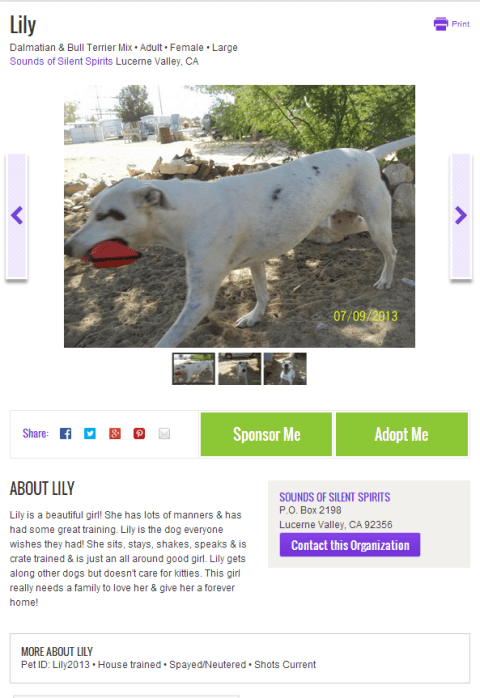Go to previous pet with left arrow

[17, 216]
